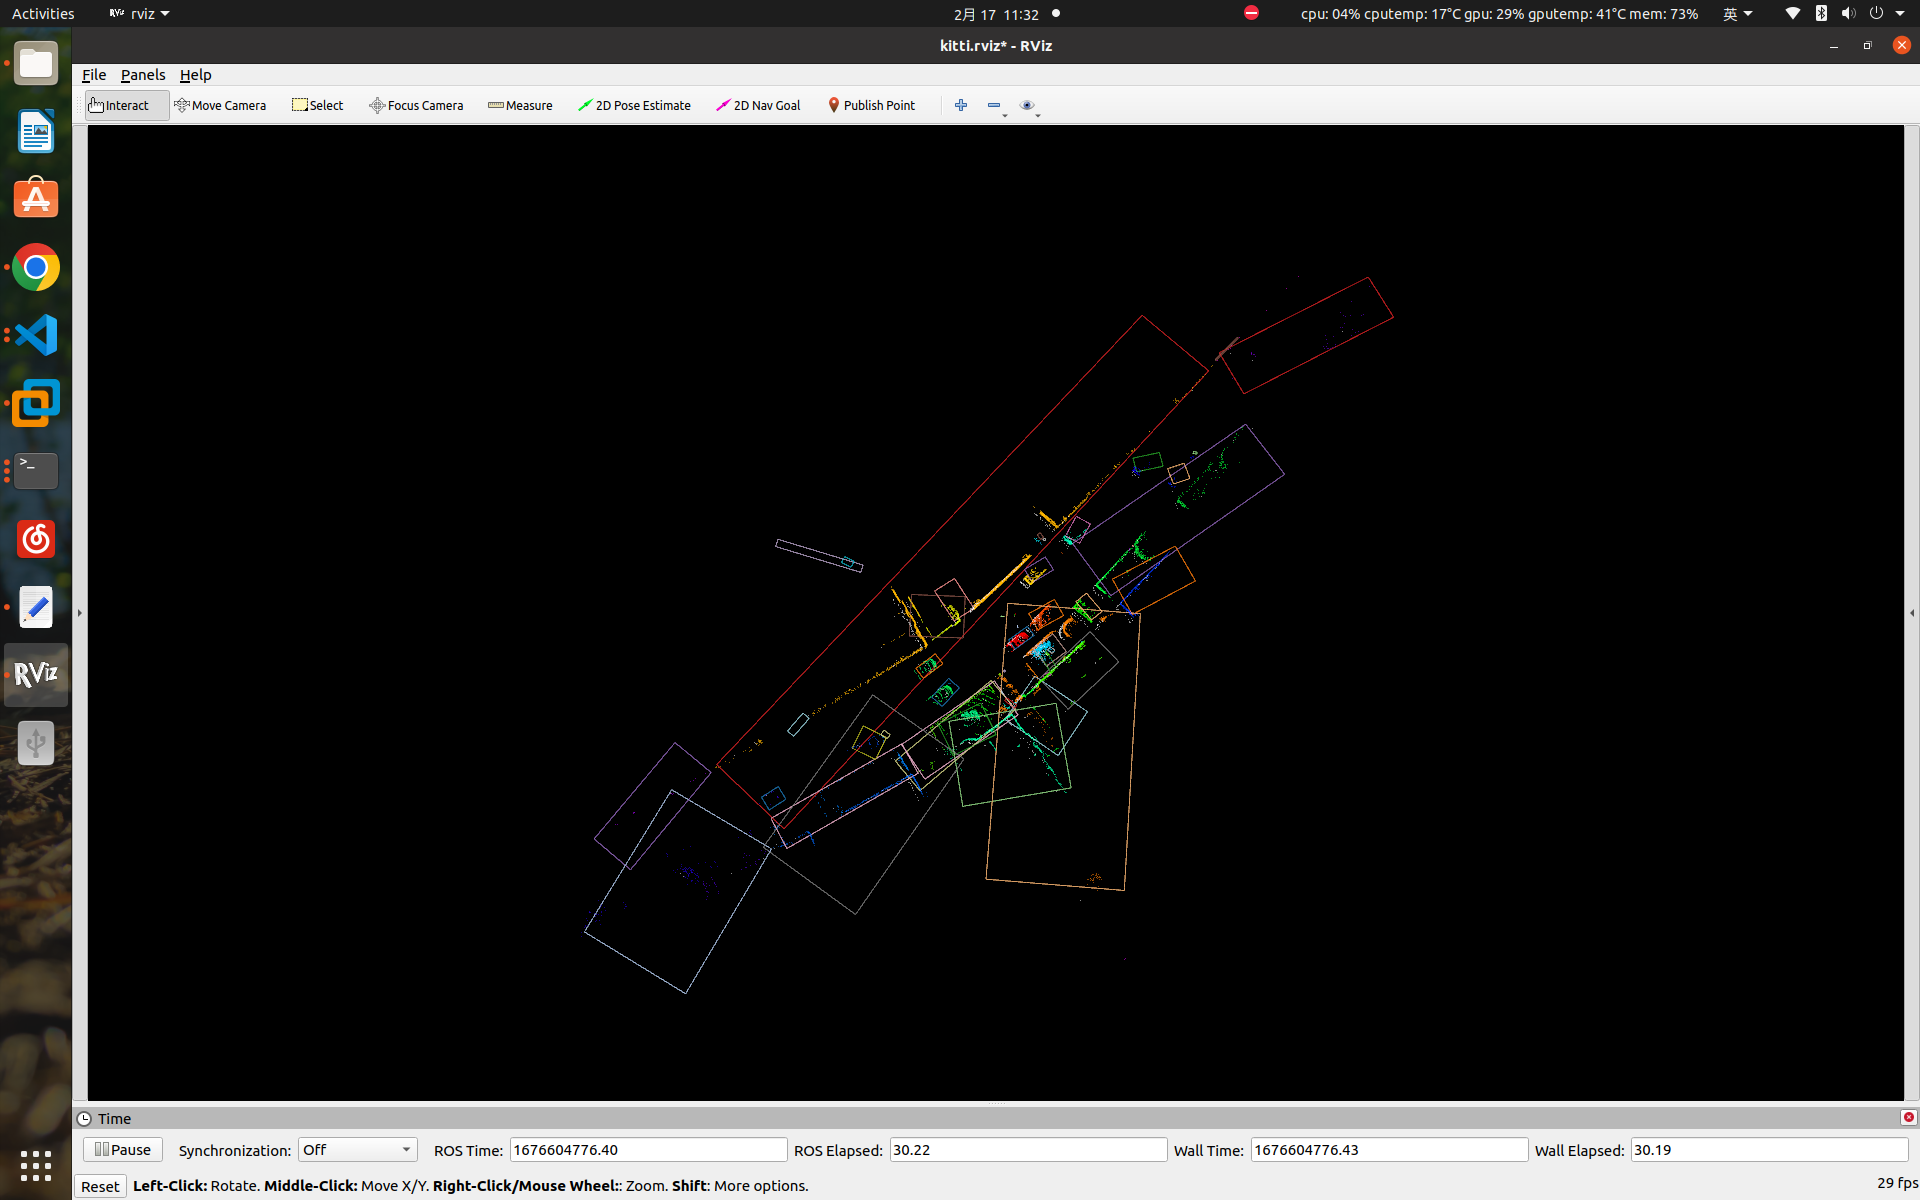Click inside the Wall Elapsed field
1920x1200 pixels.
click(x=1770, y=1150)
